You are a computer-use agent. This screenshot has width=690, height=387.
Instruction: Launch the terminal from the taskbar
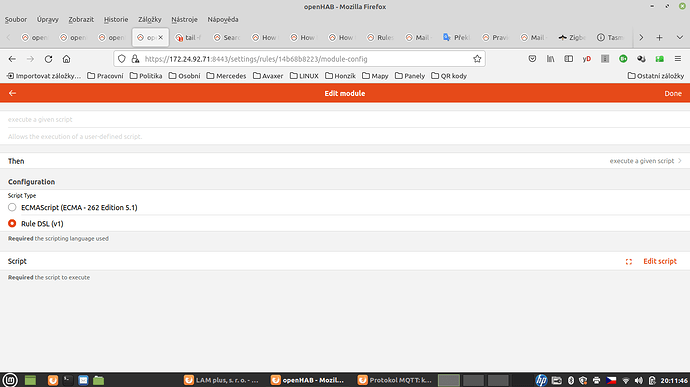(x=68, y=380)
